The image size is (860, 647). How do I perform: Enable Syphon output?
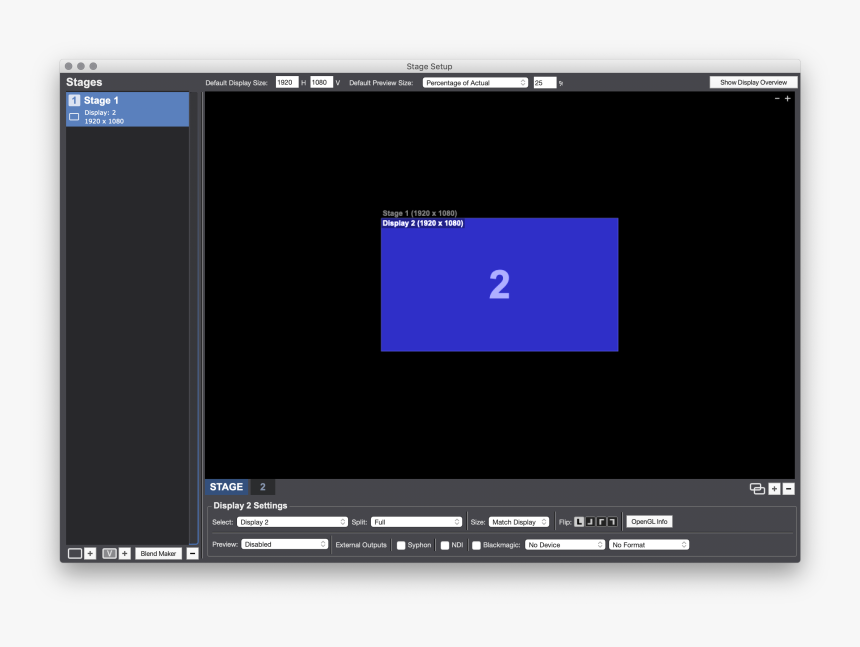[400, 544]
